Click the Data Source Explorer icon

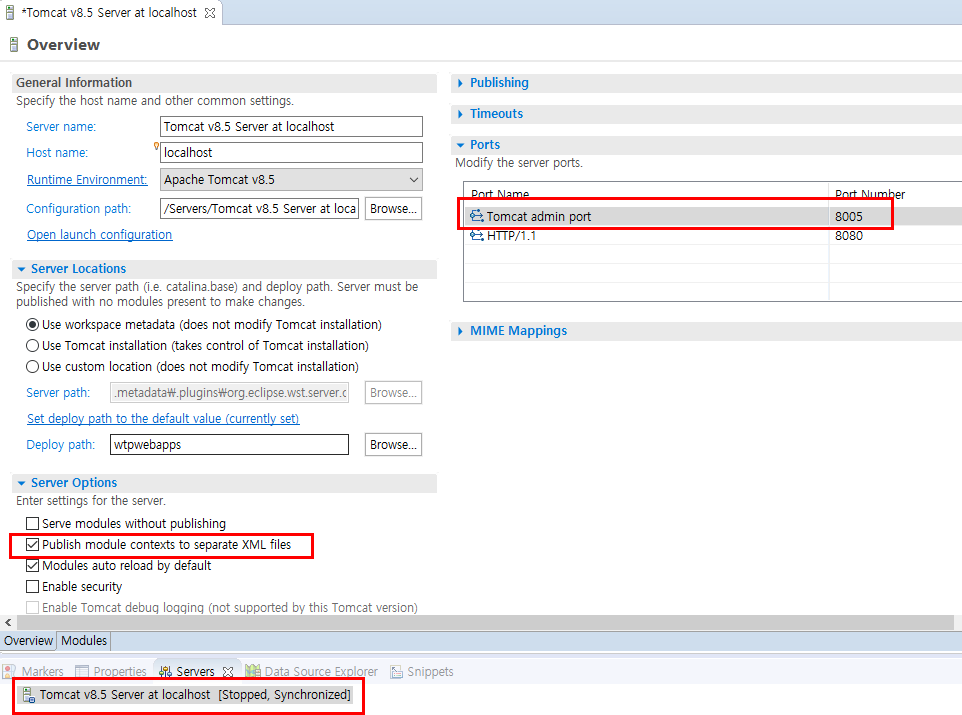pyautogui.click(x=253, y=671)
